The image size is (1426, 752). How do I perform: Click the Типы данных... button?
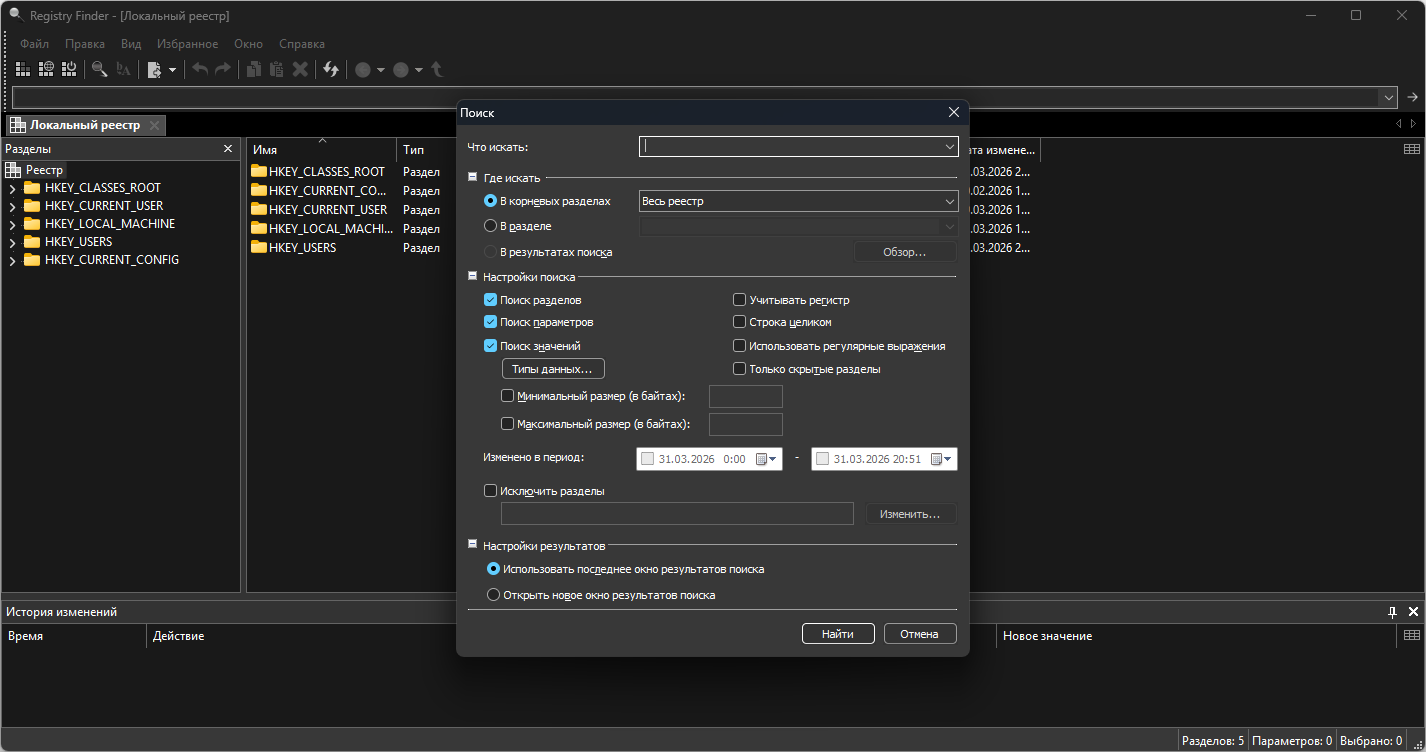[552, 369]
